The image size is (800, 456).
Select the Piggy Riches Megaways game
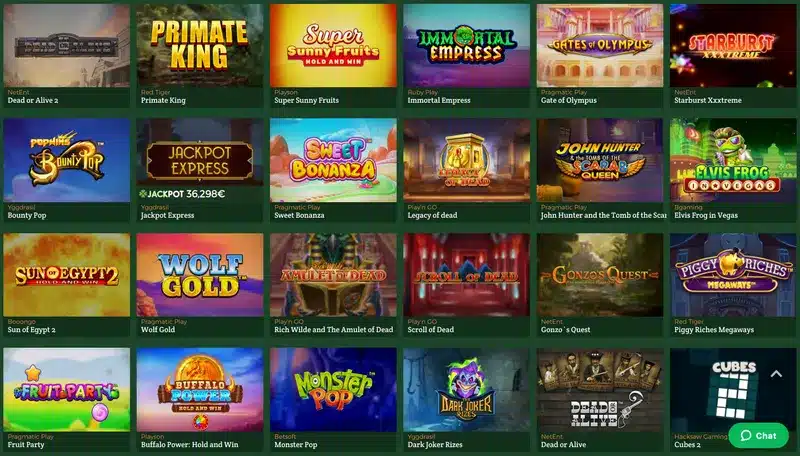tap(733, 275)
